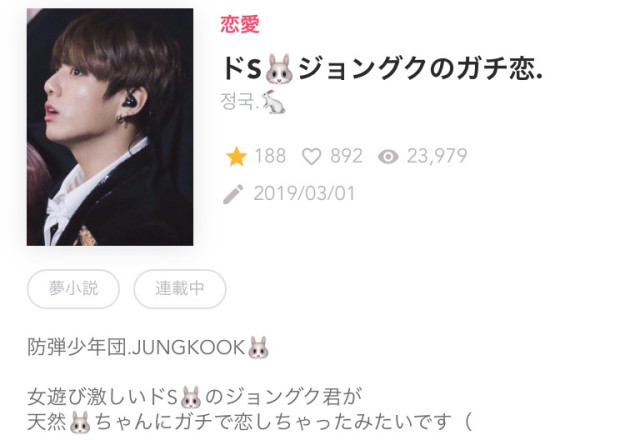Open the cover photo thumbnail

[110, 127]
